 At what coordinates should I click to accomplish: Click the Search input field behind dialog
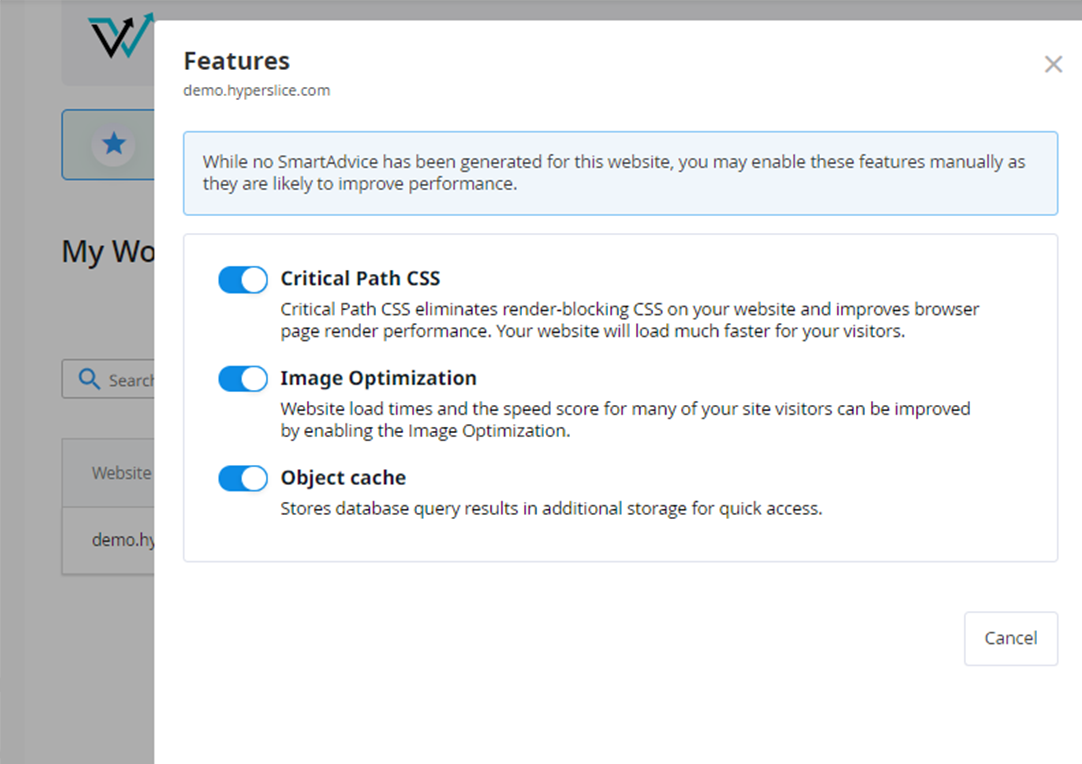pos(108,379)
